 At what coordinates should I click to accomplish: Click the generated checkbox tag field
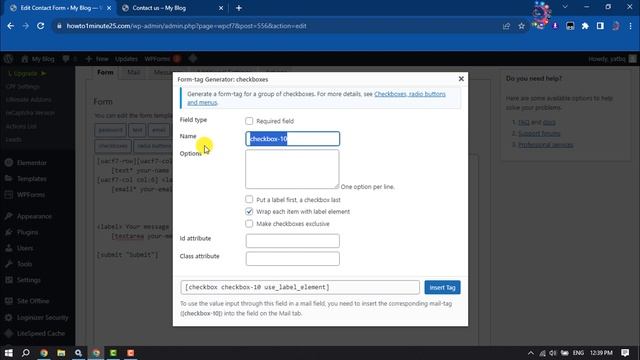click(300, 287)
